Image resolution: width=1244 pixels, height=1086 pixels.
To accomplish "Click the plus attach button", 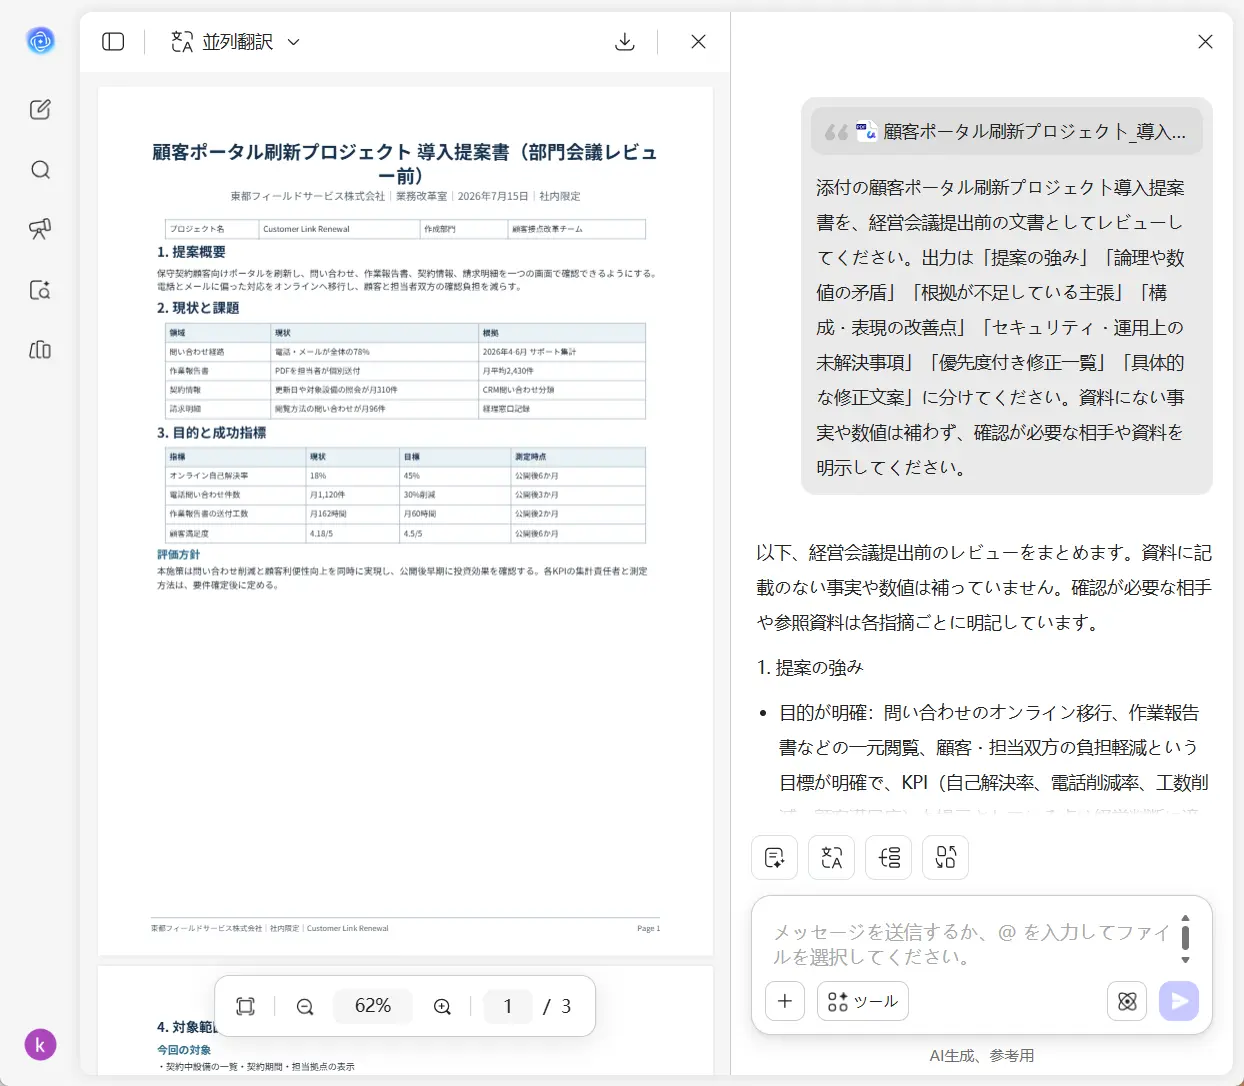I will point(785,1001).
